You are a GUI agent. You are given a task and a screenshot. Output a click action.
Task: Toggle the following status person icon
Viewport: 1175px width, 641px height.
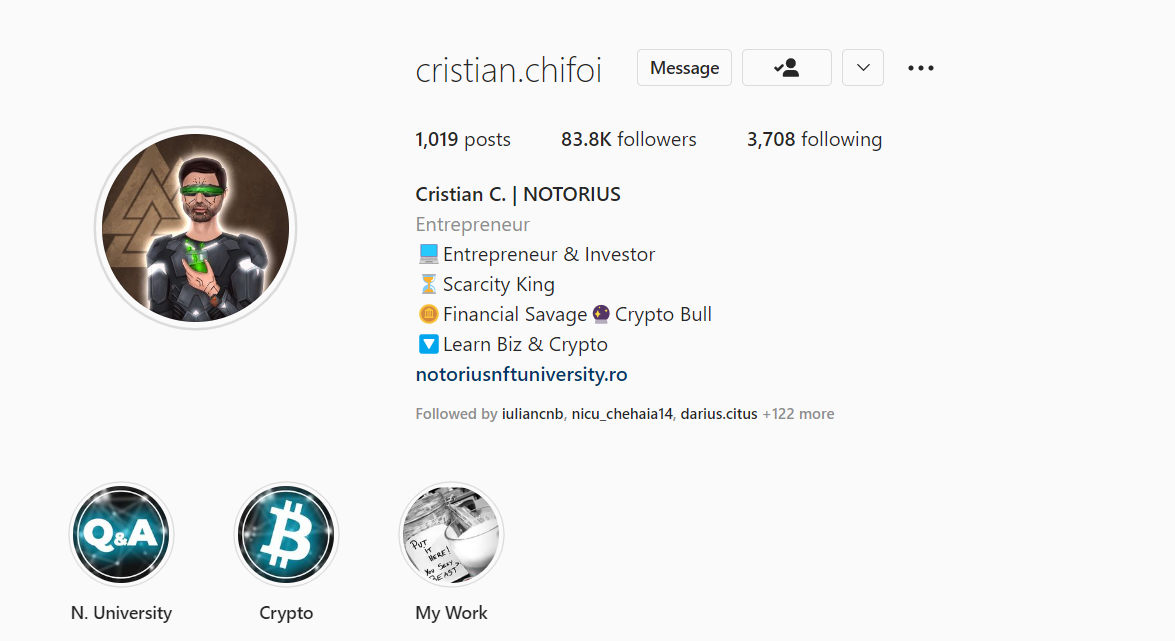[787, 67]
